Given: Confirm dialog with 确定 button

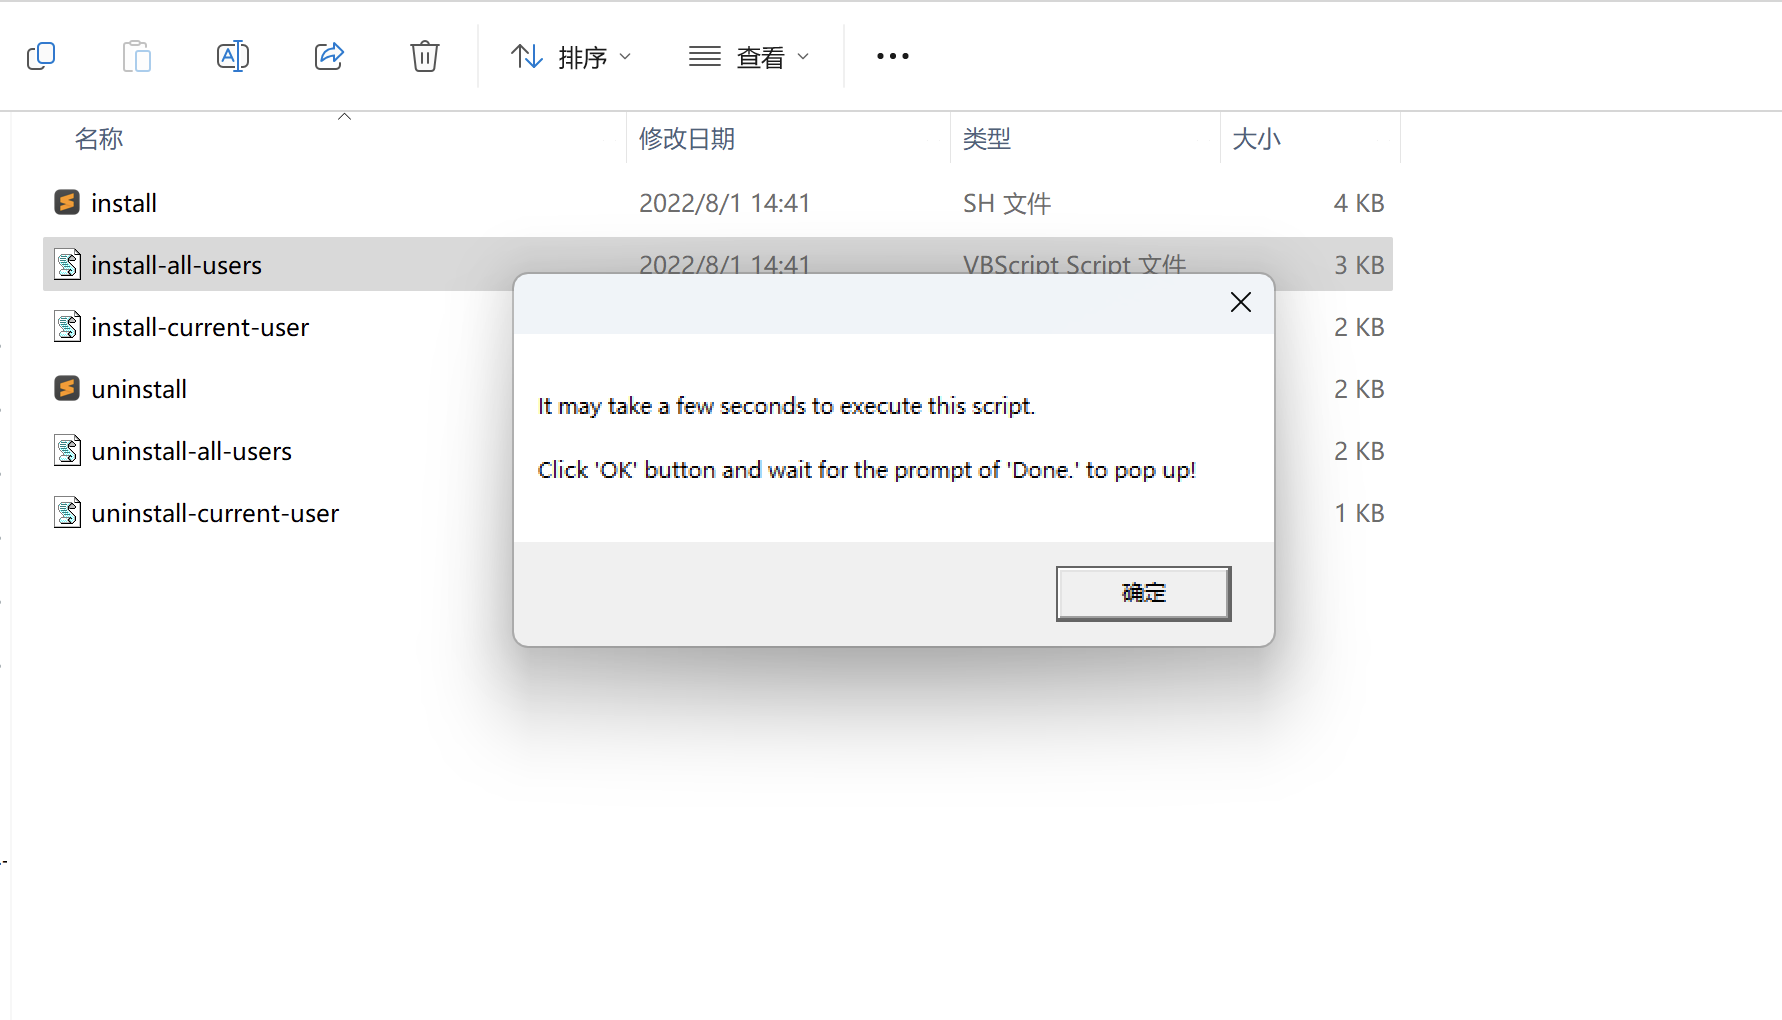Looking at the screenshot, I should tap(1143, 593).
